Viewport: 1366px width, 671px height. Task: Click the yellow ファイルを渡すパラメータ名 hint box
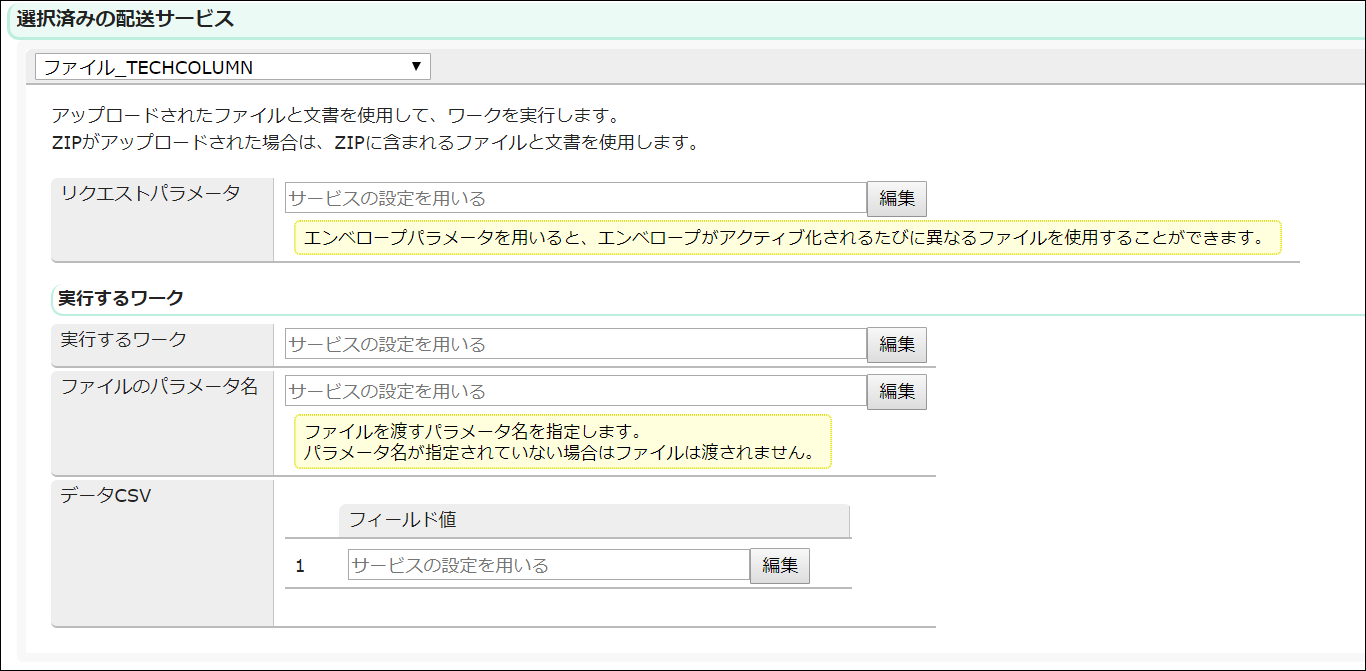coord(561,442)
